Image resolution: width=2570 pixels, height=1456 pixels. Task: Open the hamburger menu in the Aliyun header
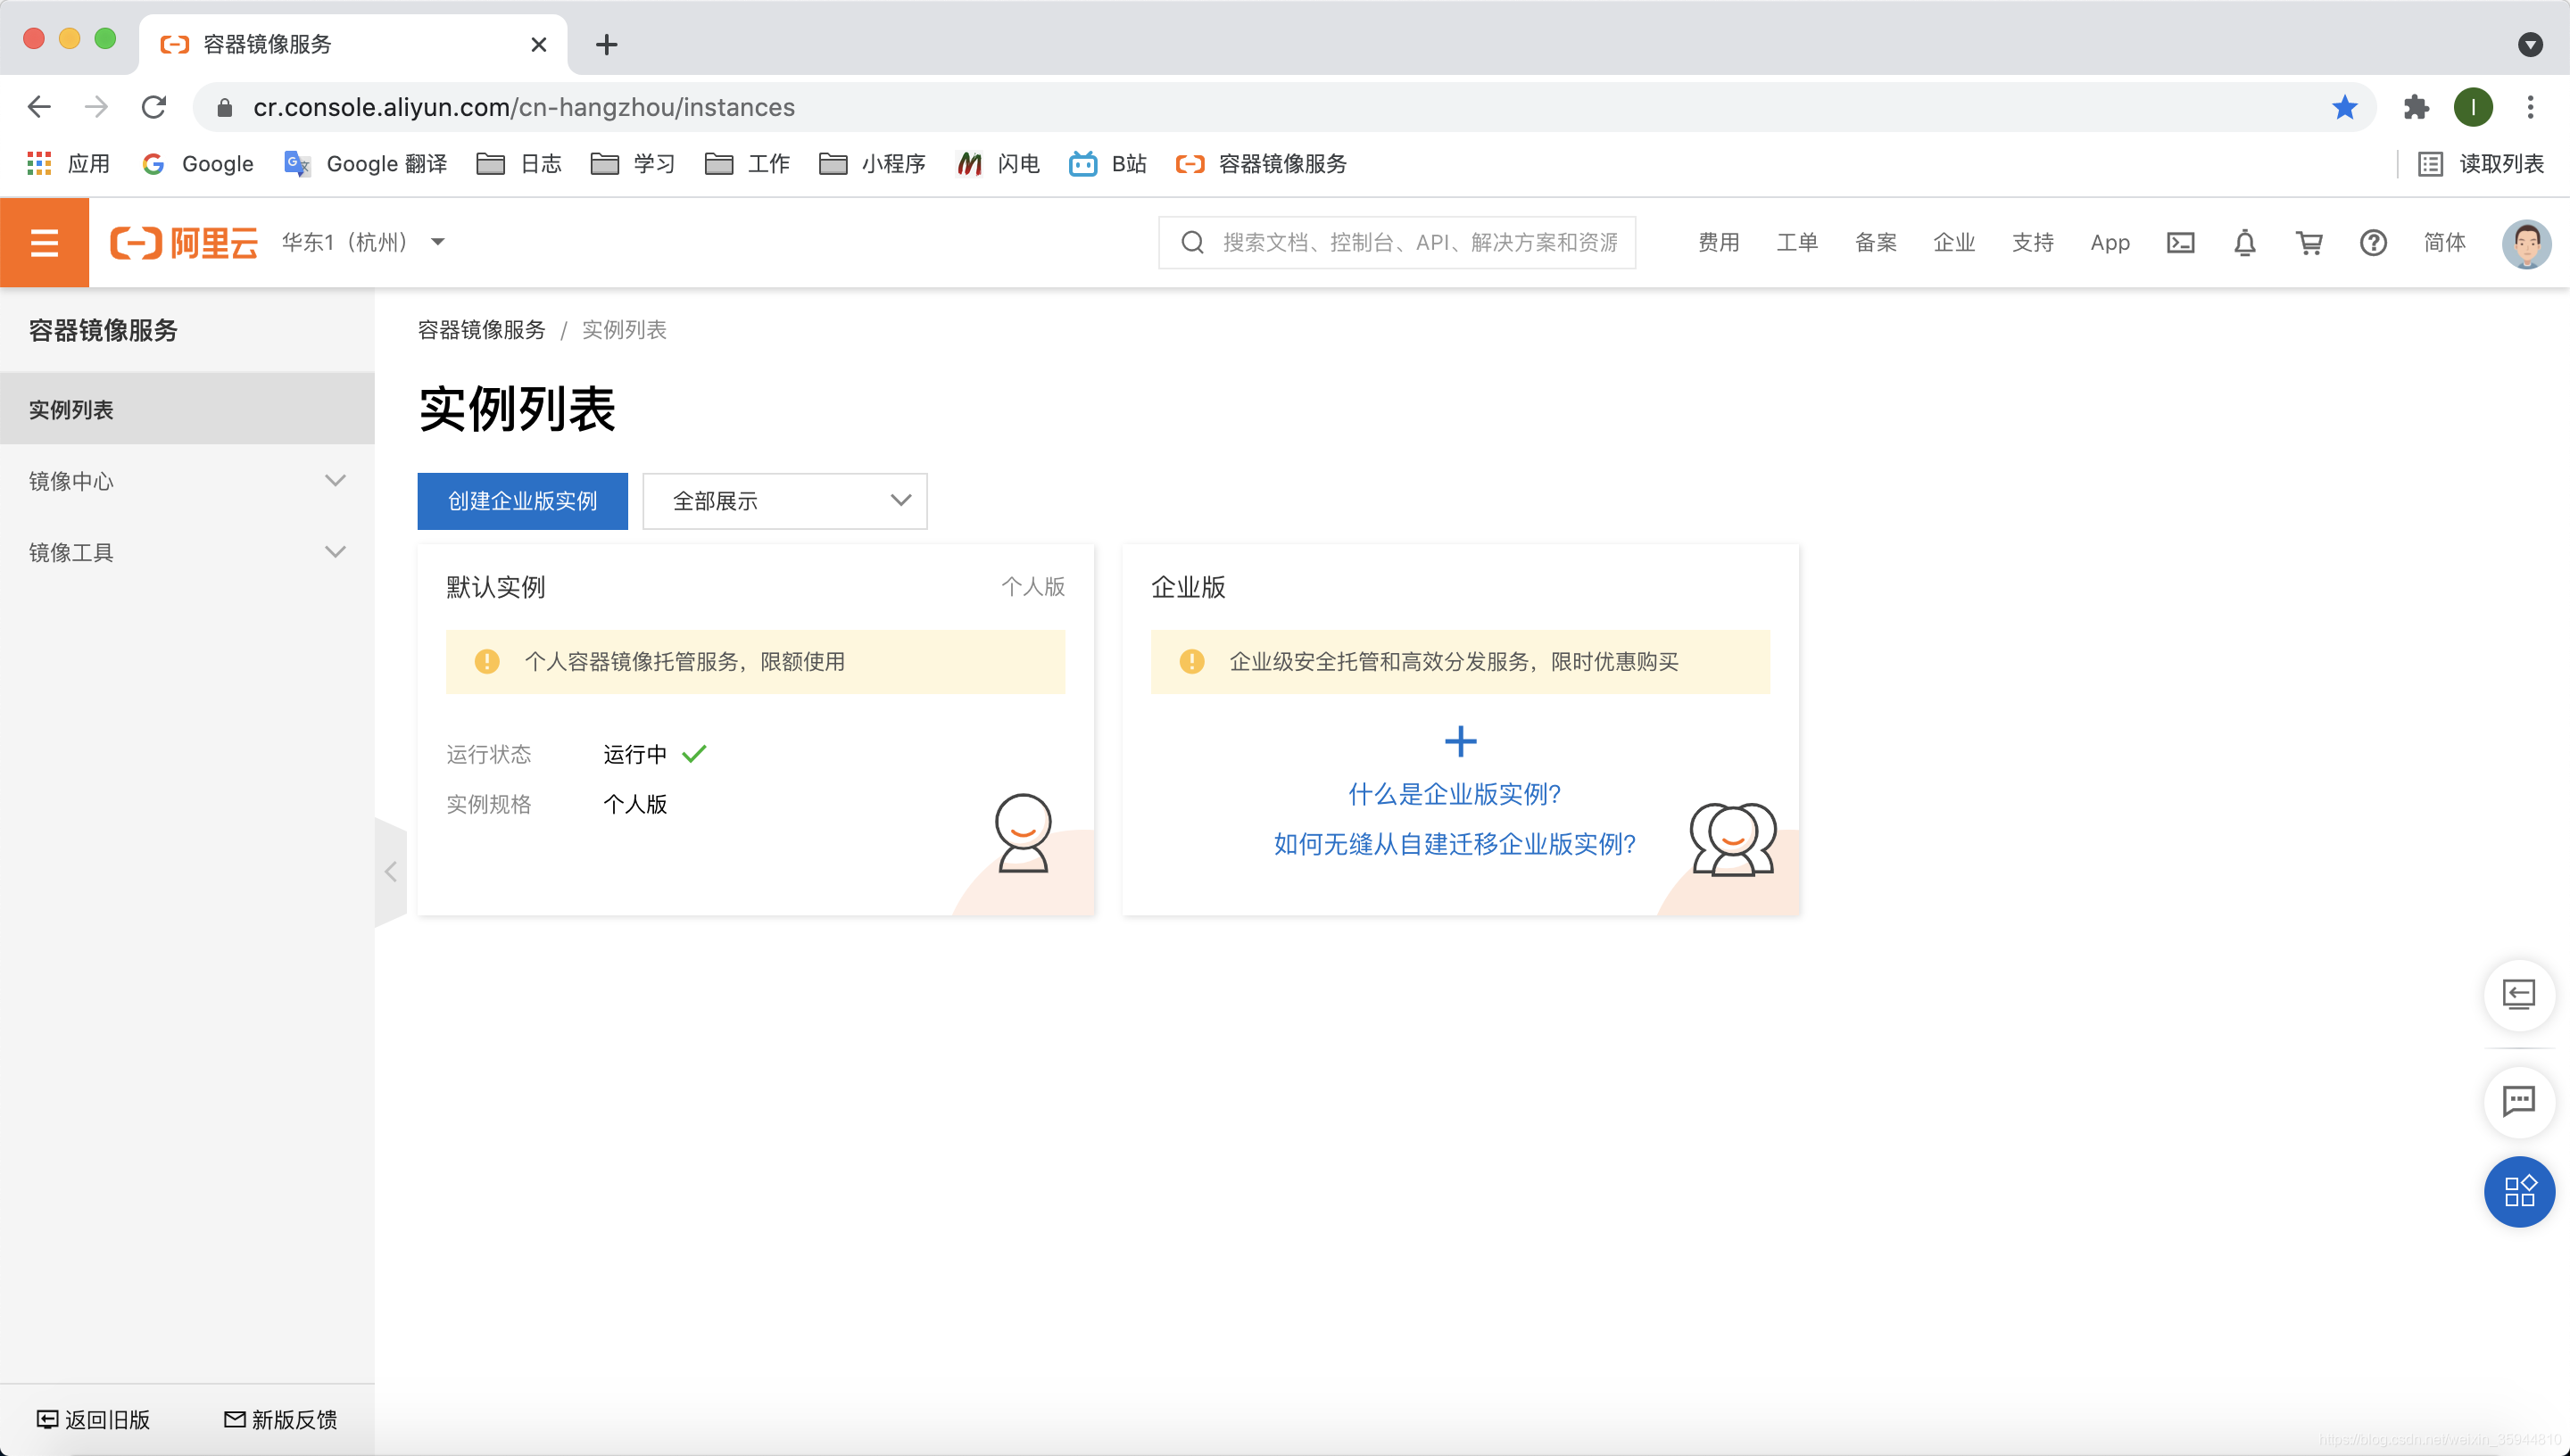44,242
